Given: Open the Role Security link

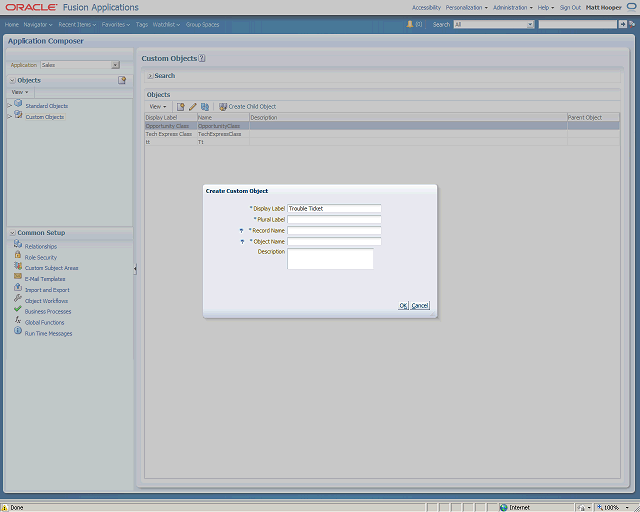Looking at the screenshot, I should point(41,258).
